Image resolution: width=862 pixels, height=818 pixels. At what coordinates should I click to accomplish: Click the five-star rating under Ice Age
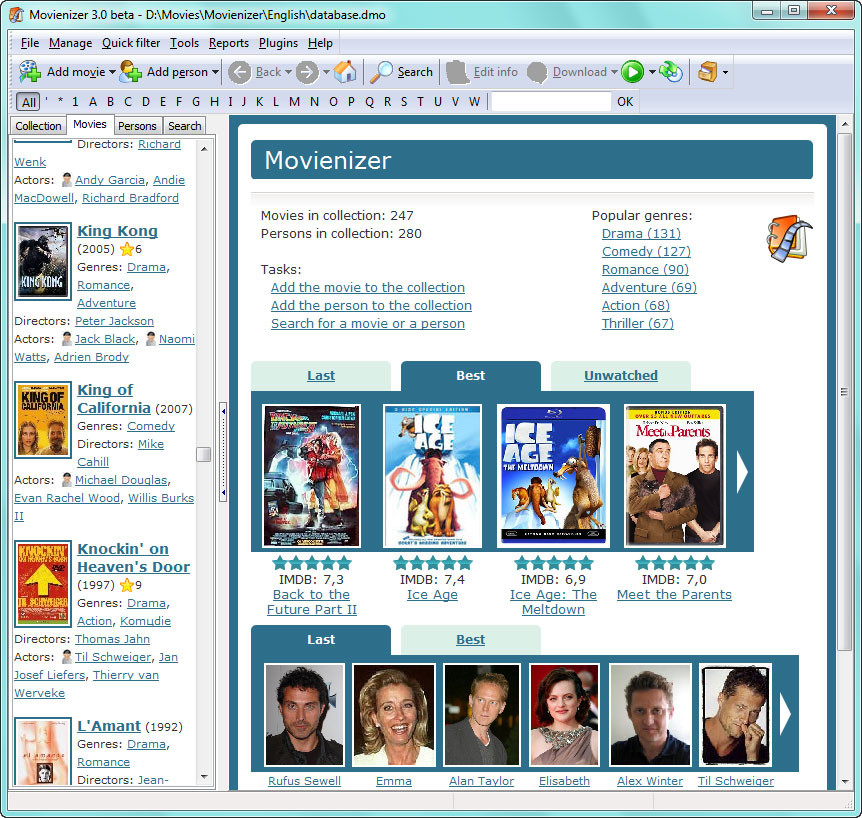tap(433, 563)
